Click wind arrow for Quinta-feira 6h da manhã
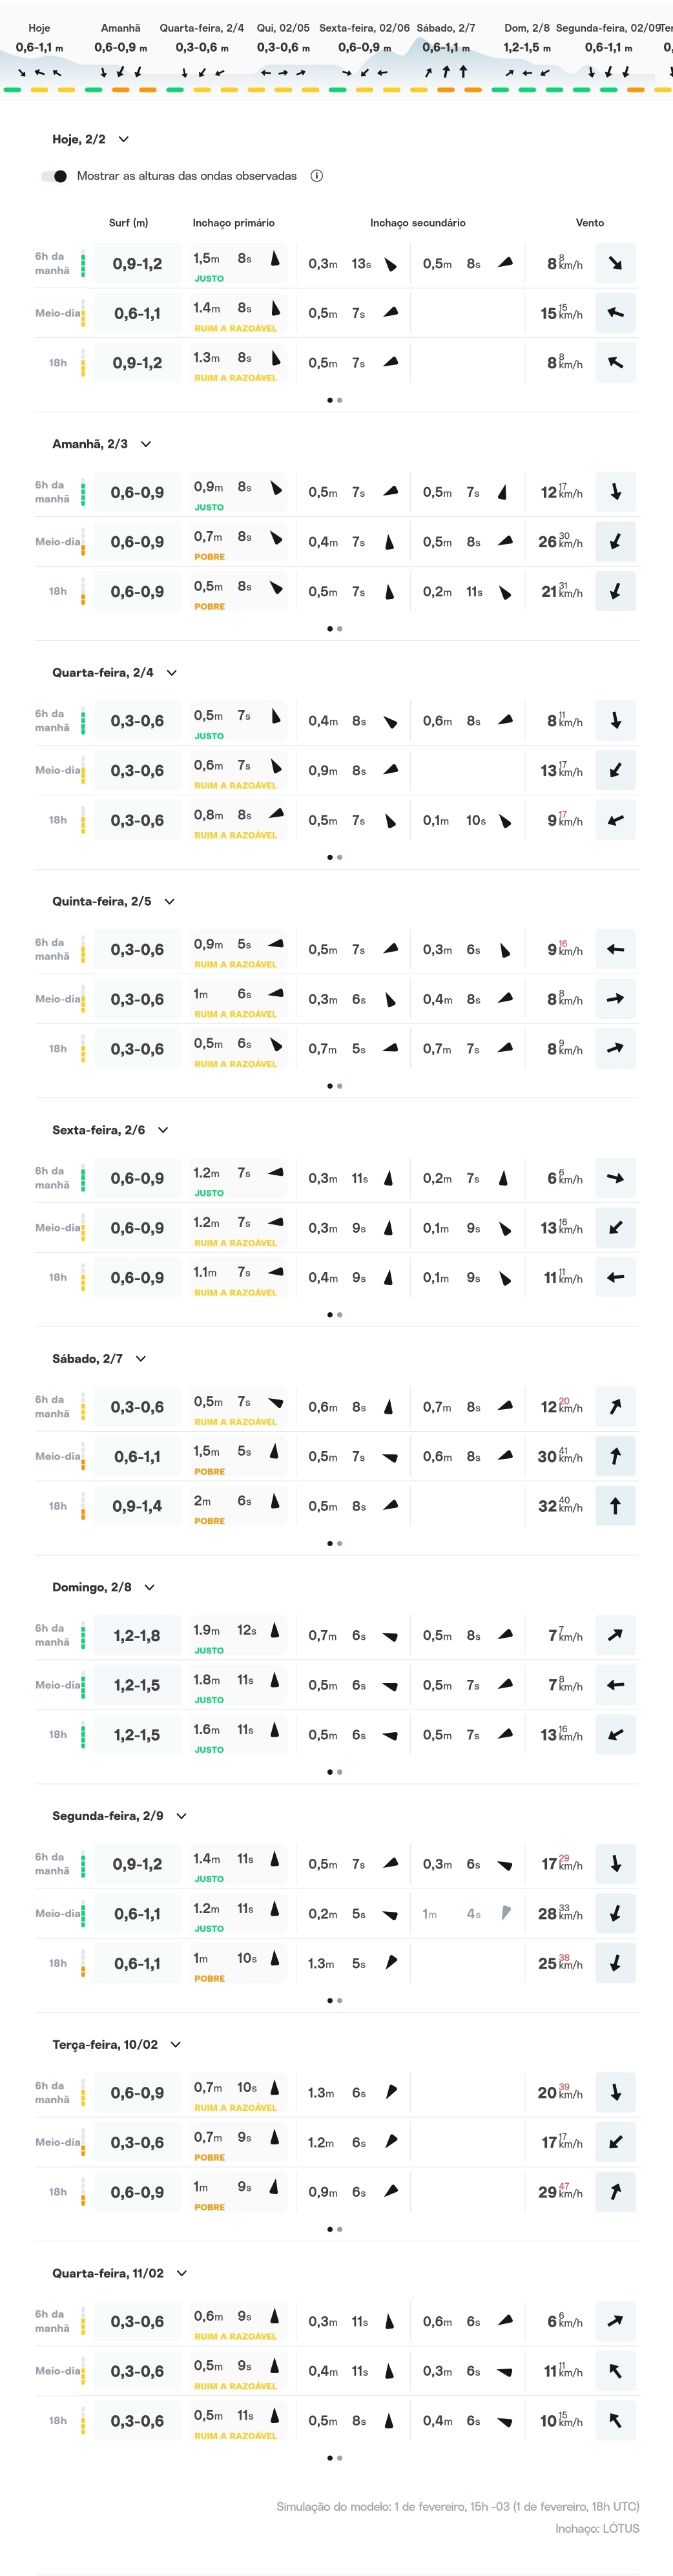 pos(615,949)
